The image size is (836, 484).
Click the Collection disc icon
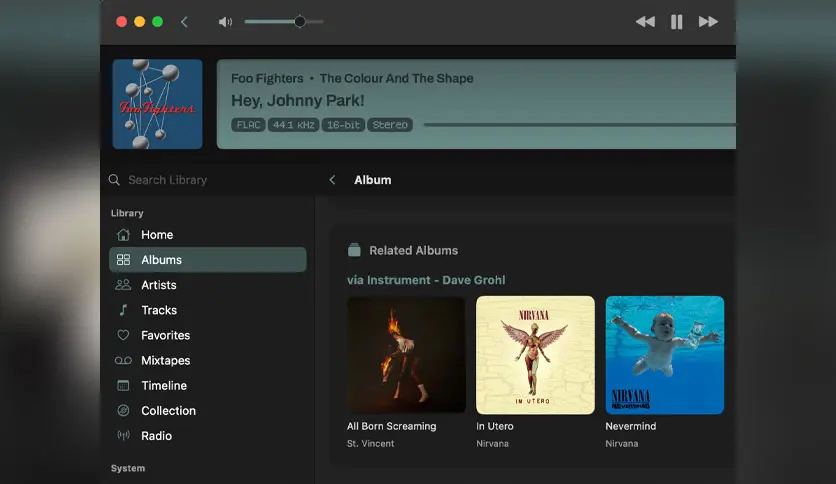pyautogui.click(x=123, y=410)
